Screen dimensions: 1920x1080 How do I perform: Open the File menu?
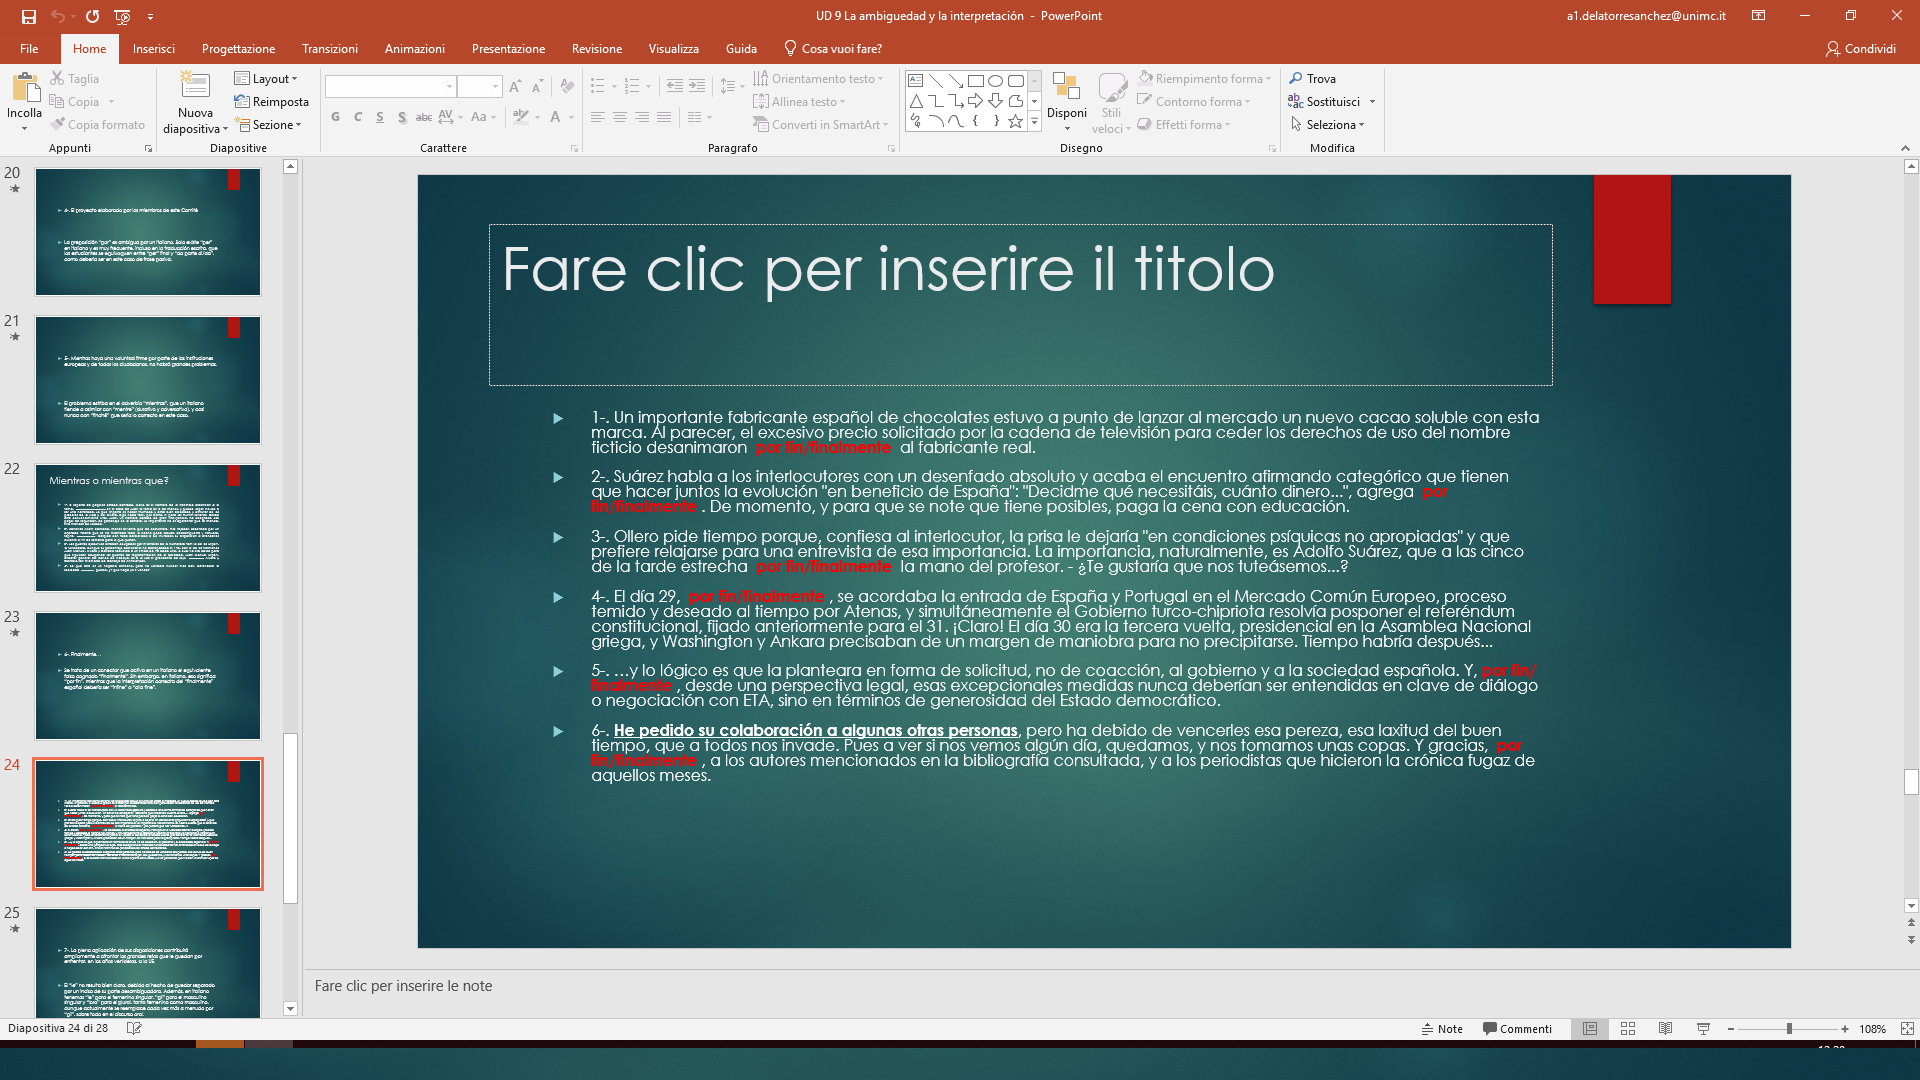click(29, 49)
